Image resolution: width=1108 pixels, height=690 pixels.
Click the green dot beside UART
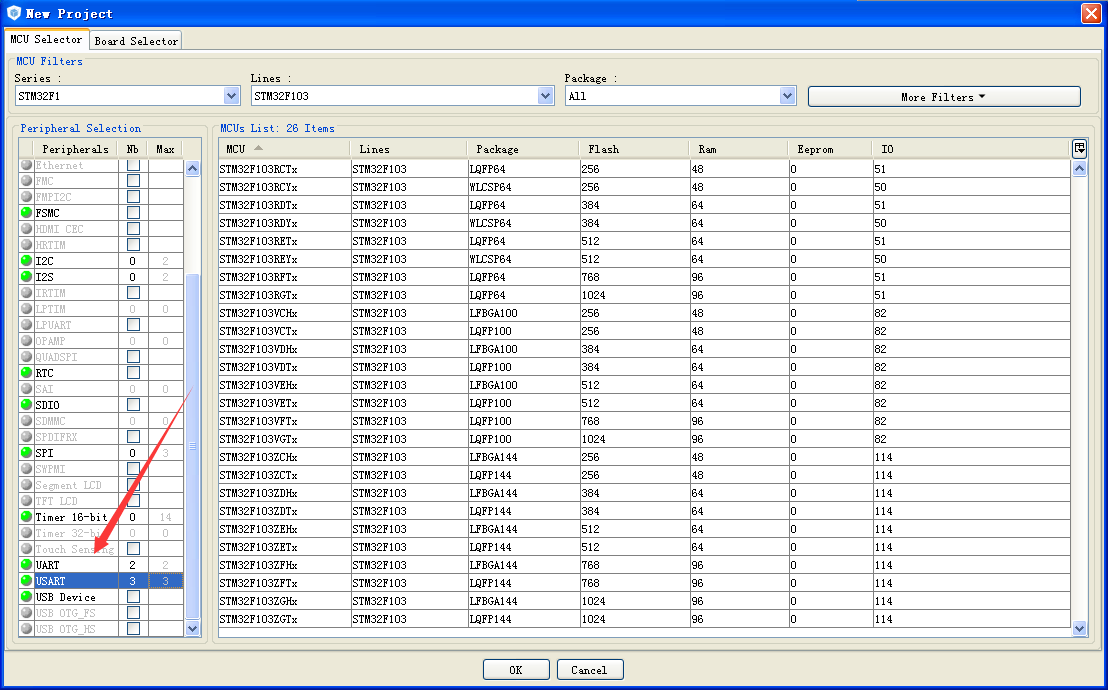tap(26, 564)
